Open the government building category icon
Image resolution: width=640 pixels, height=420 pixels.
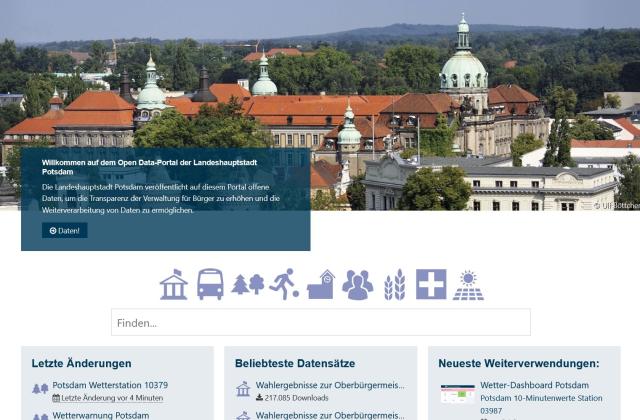coord(174,284)
